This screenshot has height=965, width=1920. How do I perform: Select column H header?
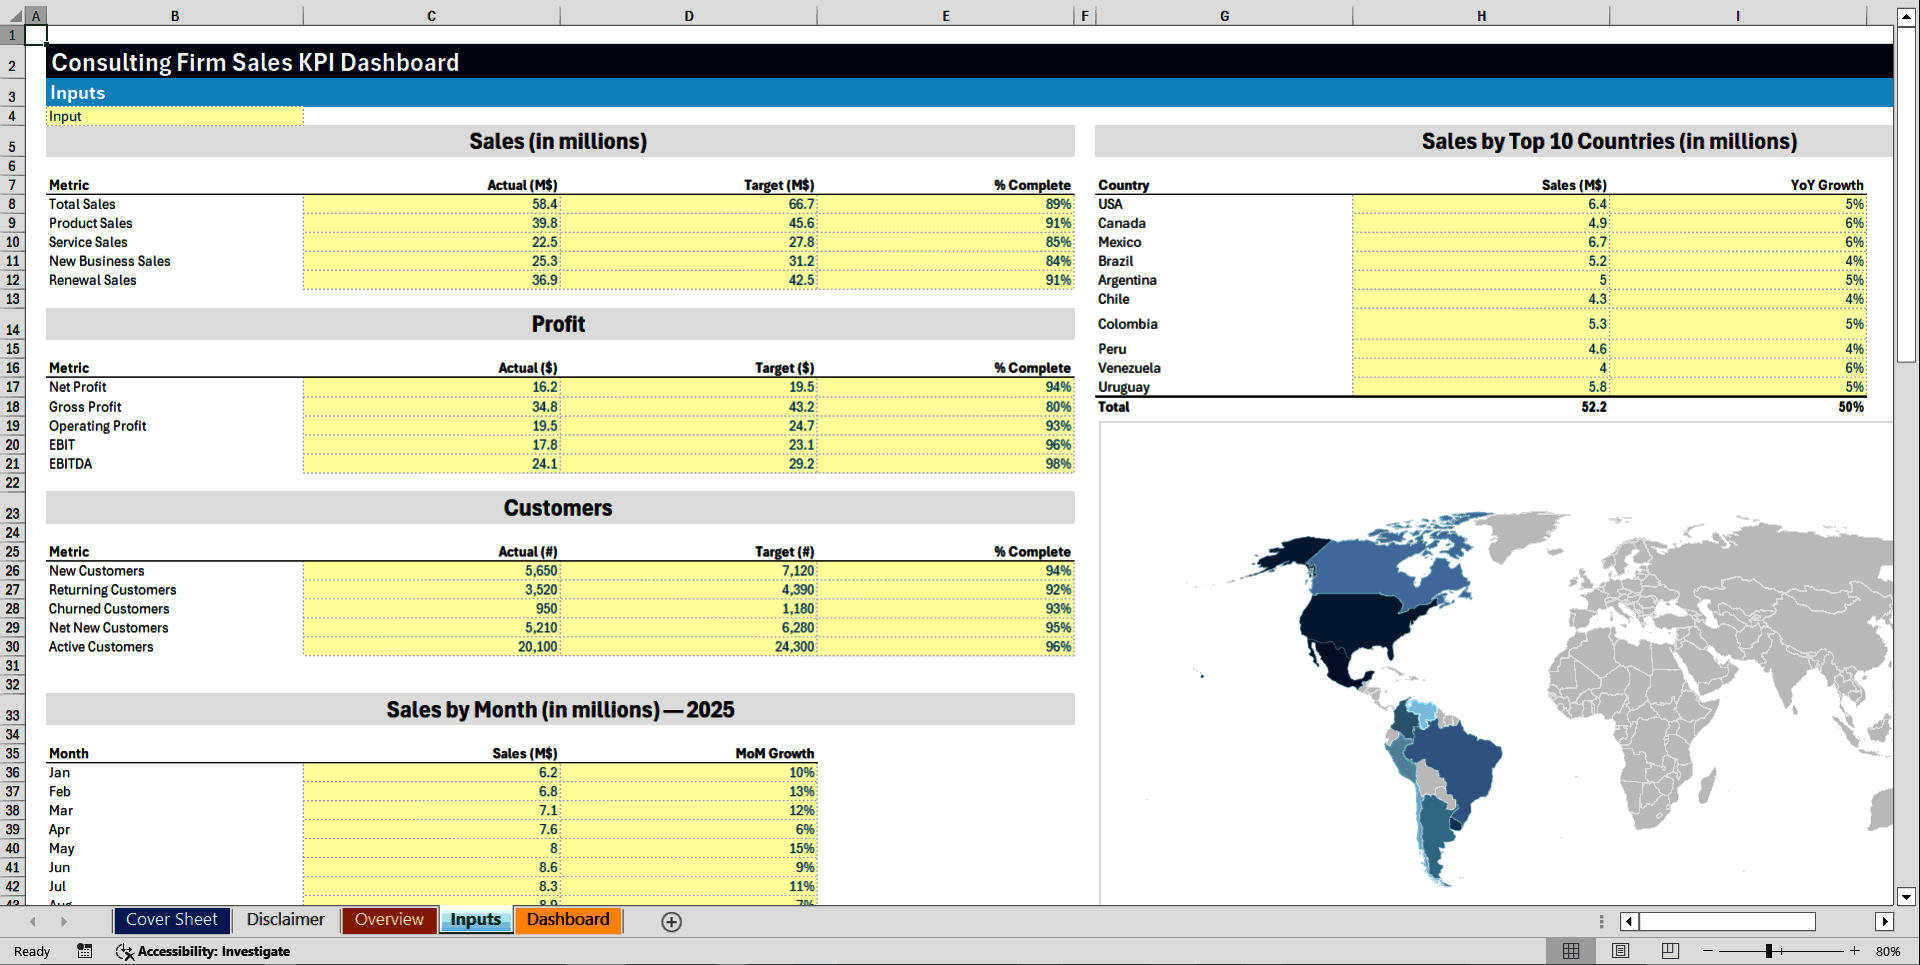[x=1481, y=16]
